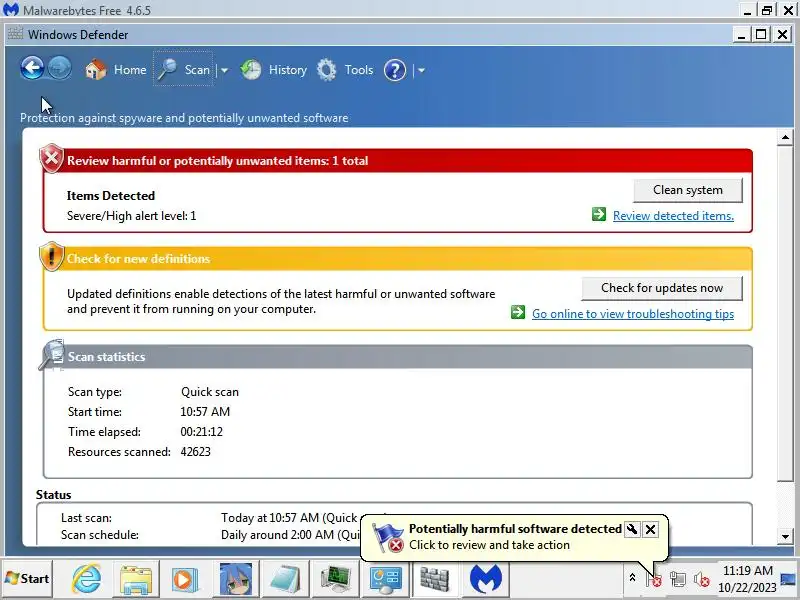Click the muted volume tray icon
800x600 pixels.
click(702, 579)
